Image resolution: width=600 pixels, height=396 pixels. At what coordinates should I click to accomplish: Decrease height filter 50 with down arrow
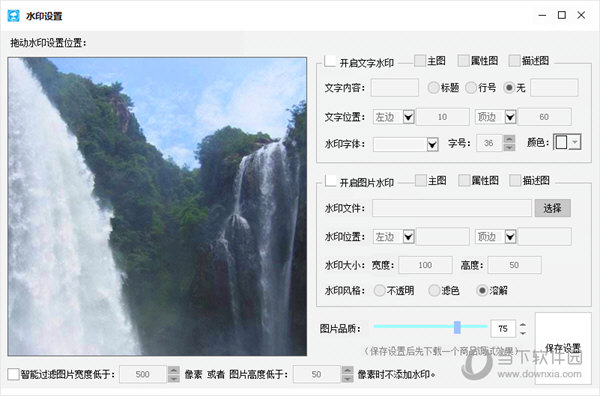pyautogui.click(x=347, y=378)
